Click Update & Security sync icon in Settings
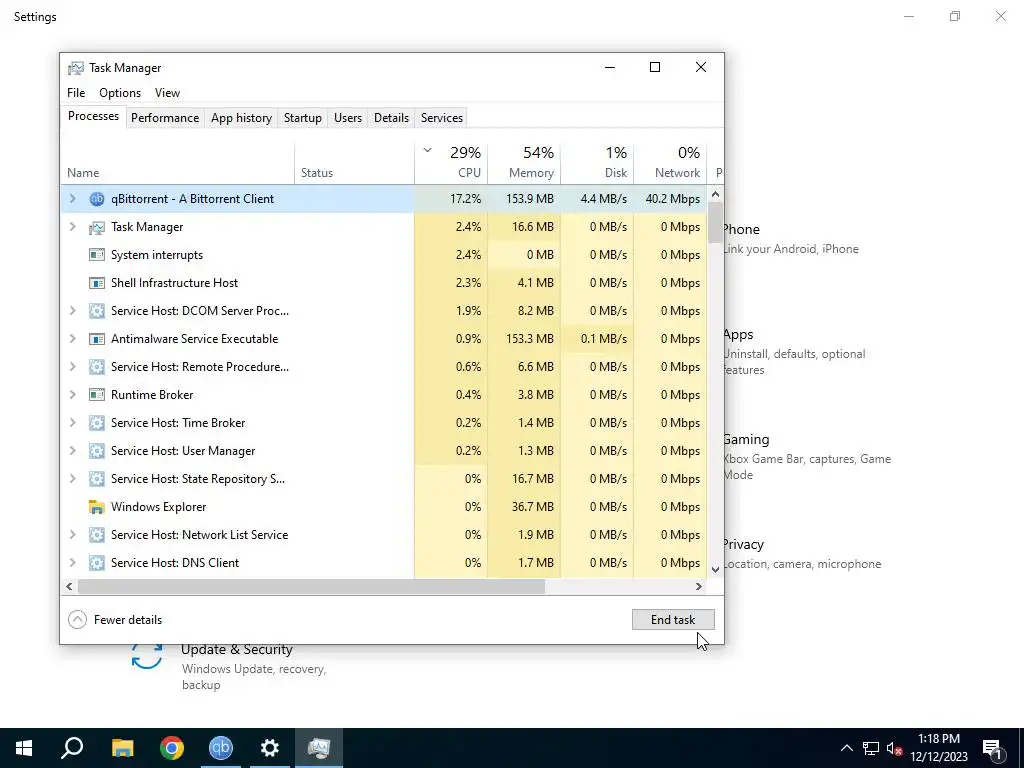Viewport: 1024px width, 768px height. (x=147, y=656)
